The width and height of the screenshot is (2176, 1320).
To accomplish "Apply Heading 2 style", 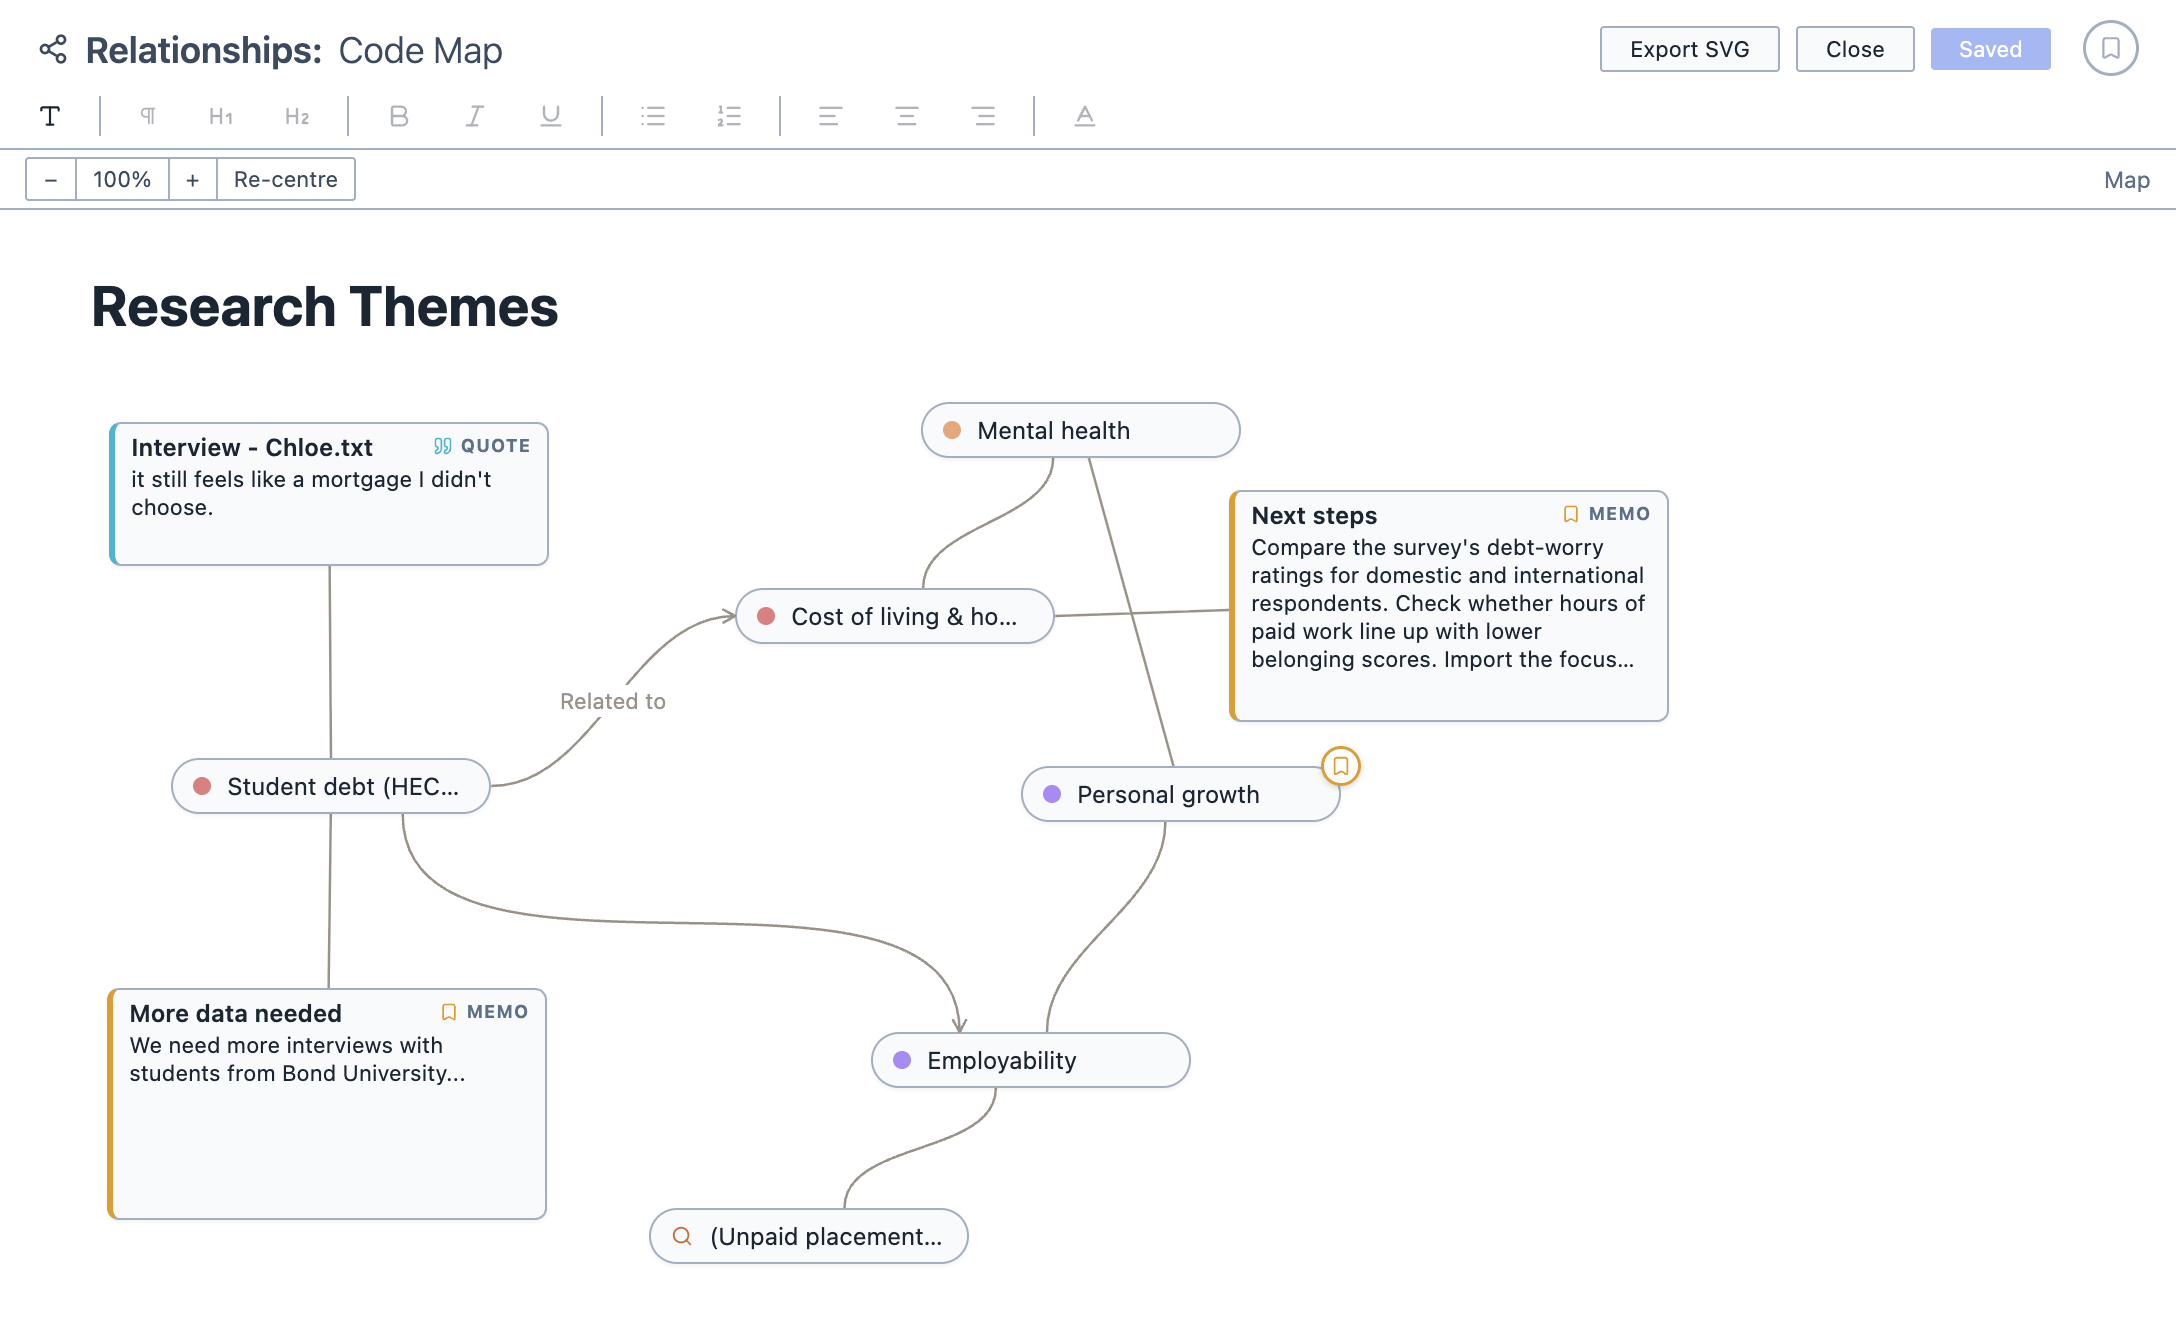I will pos(297,116).
